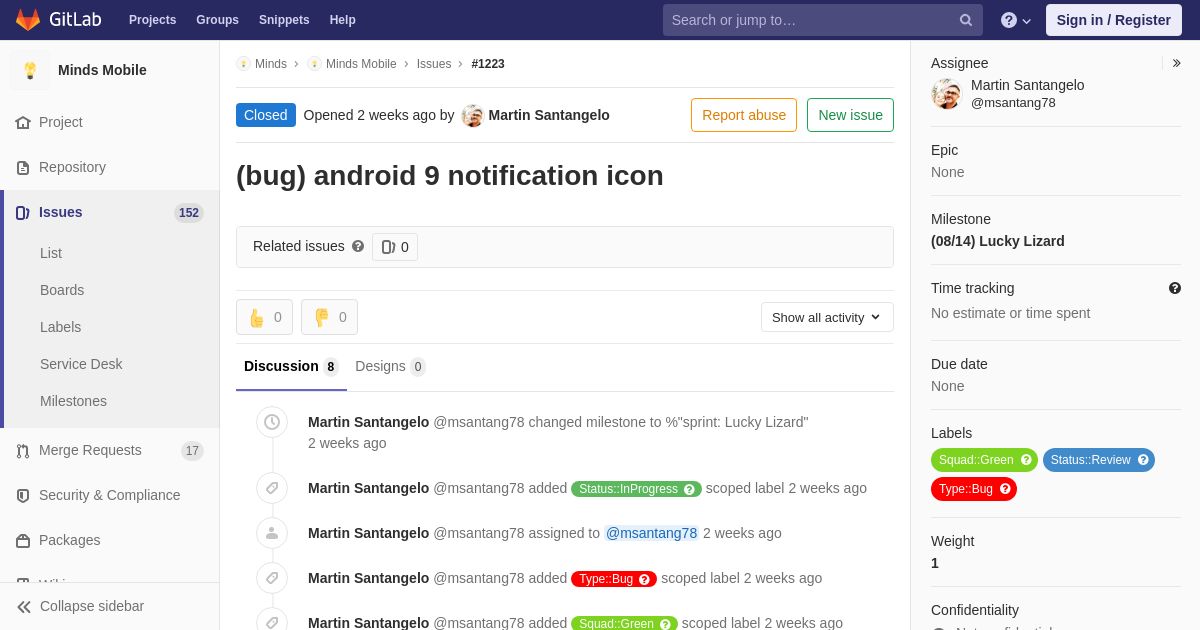1200x630 pixels.
Task: Click help icon on Status::InProgress activity label
Action: (x=690, y=489)
